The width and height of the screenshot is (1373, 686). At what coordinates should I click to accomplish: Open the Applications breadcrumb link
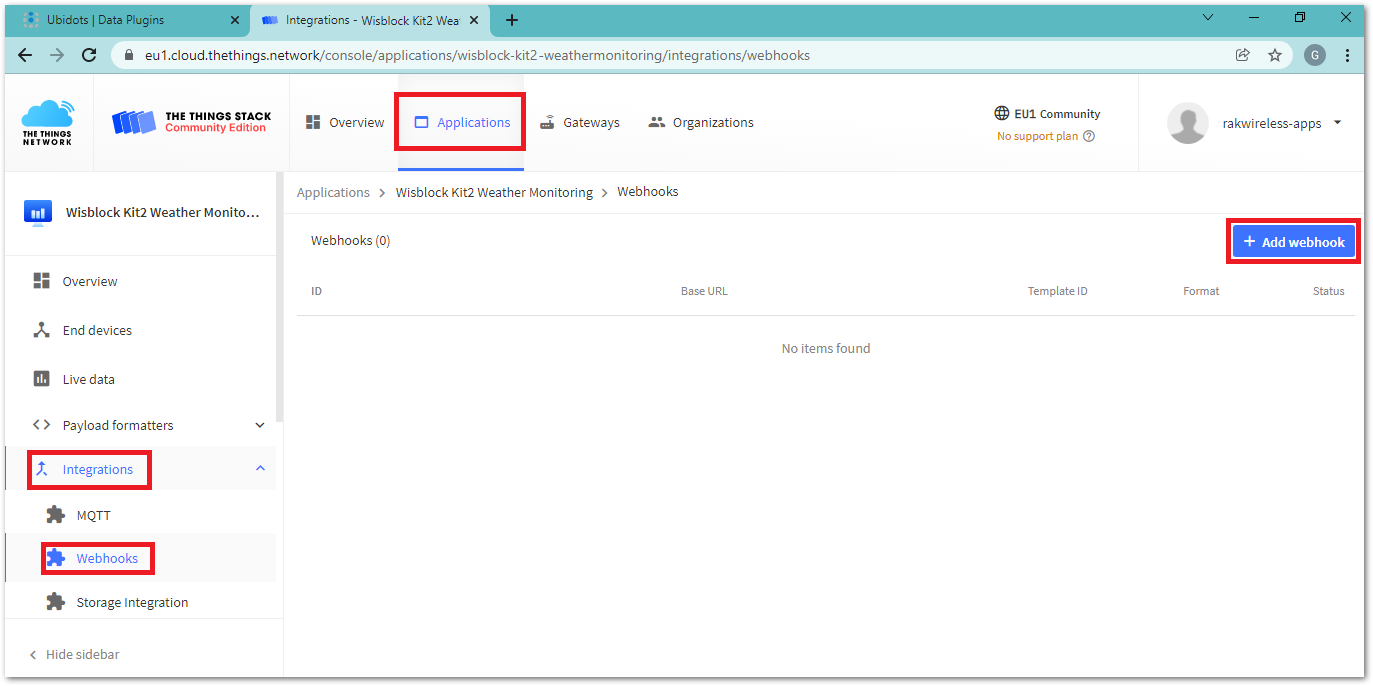(333, 192)
